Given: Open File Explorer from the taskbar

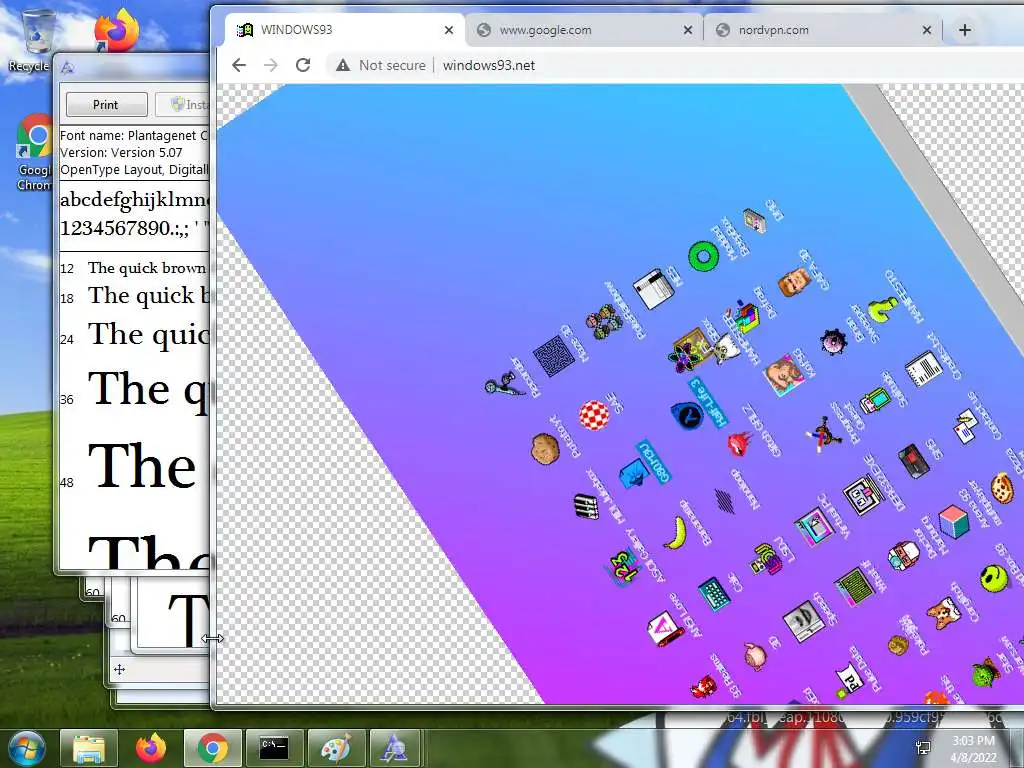Looking at the screenshot, I should 89,748.
